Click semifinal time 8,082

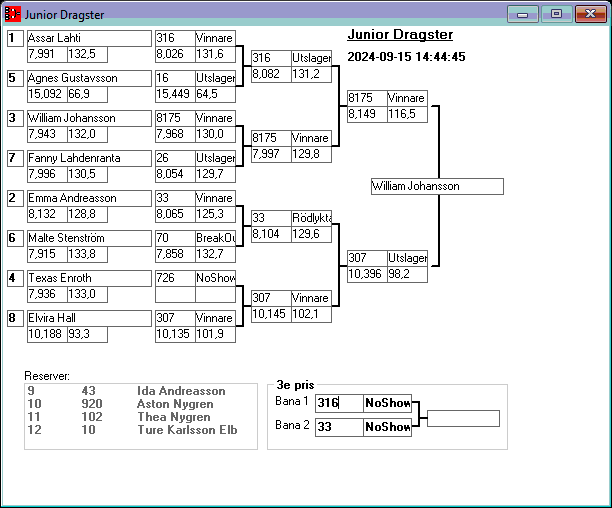click(x=271, y=74)
